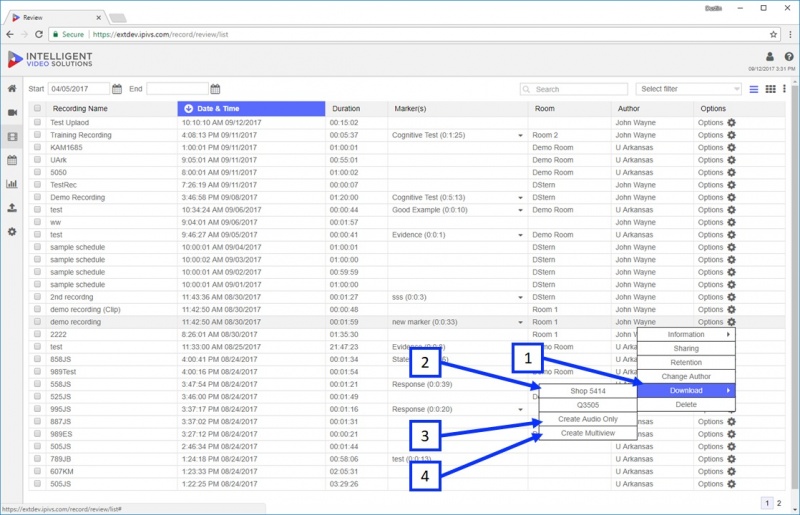Choose Delete in options menu
Viewport: 800px width, 515px height.
coord(686,404)
